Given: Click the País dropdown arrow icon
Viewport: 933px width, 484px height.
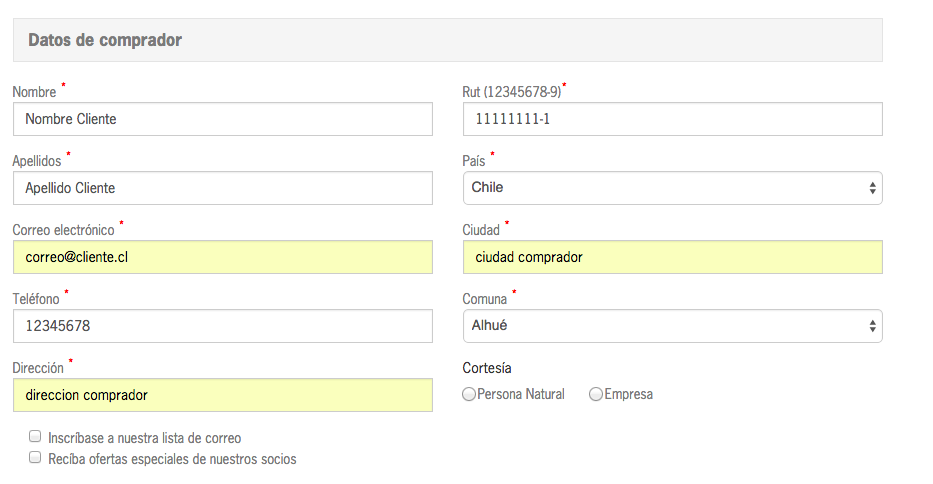Looking at the screenshot, I should click(x=873, y=188).
